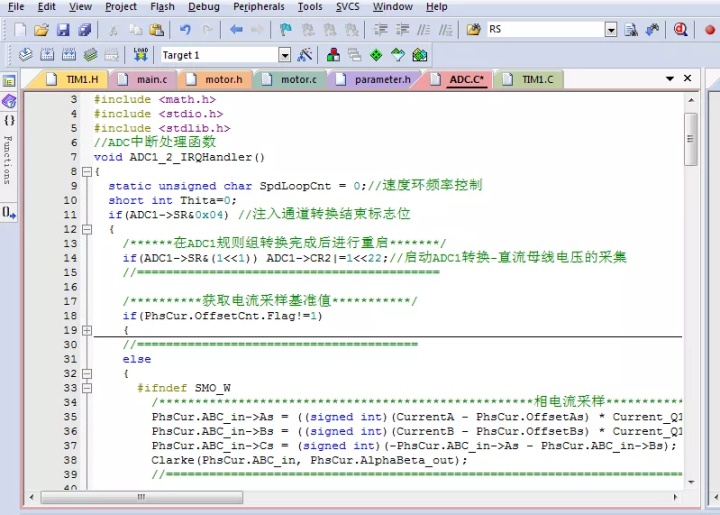Download to flash with the LOAD icon
720x515 pixels.
(x=141, y=55)
